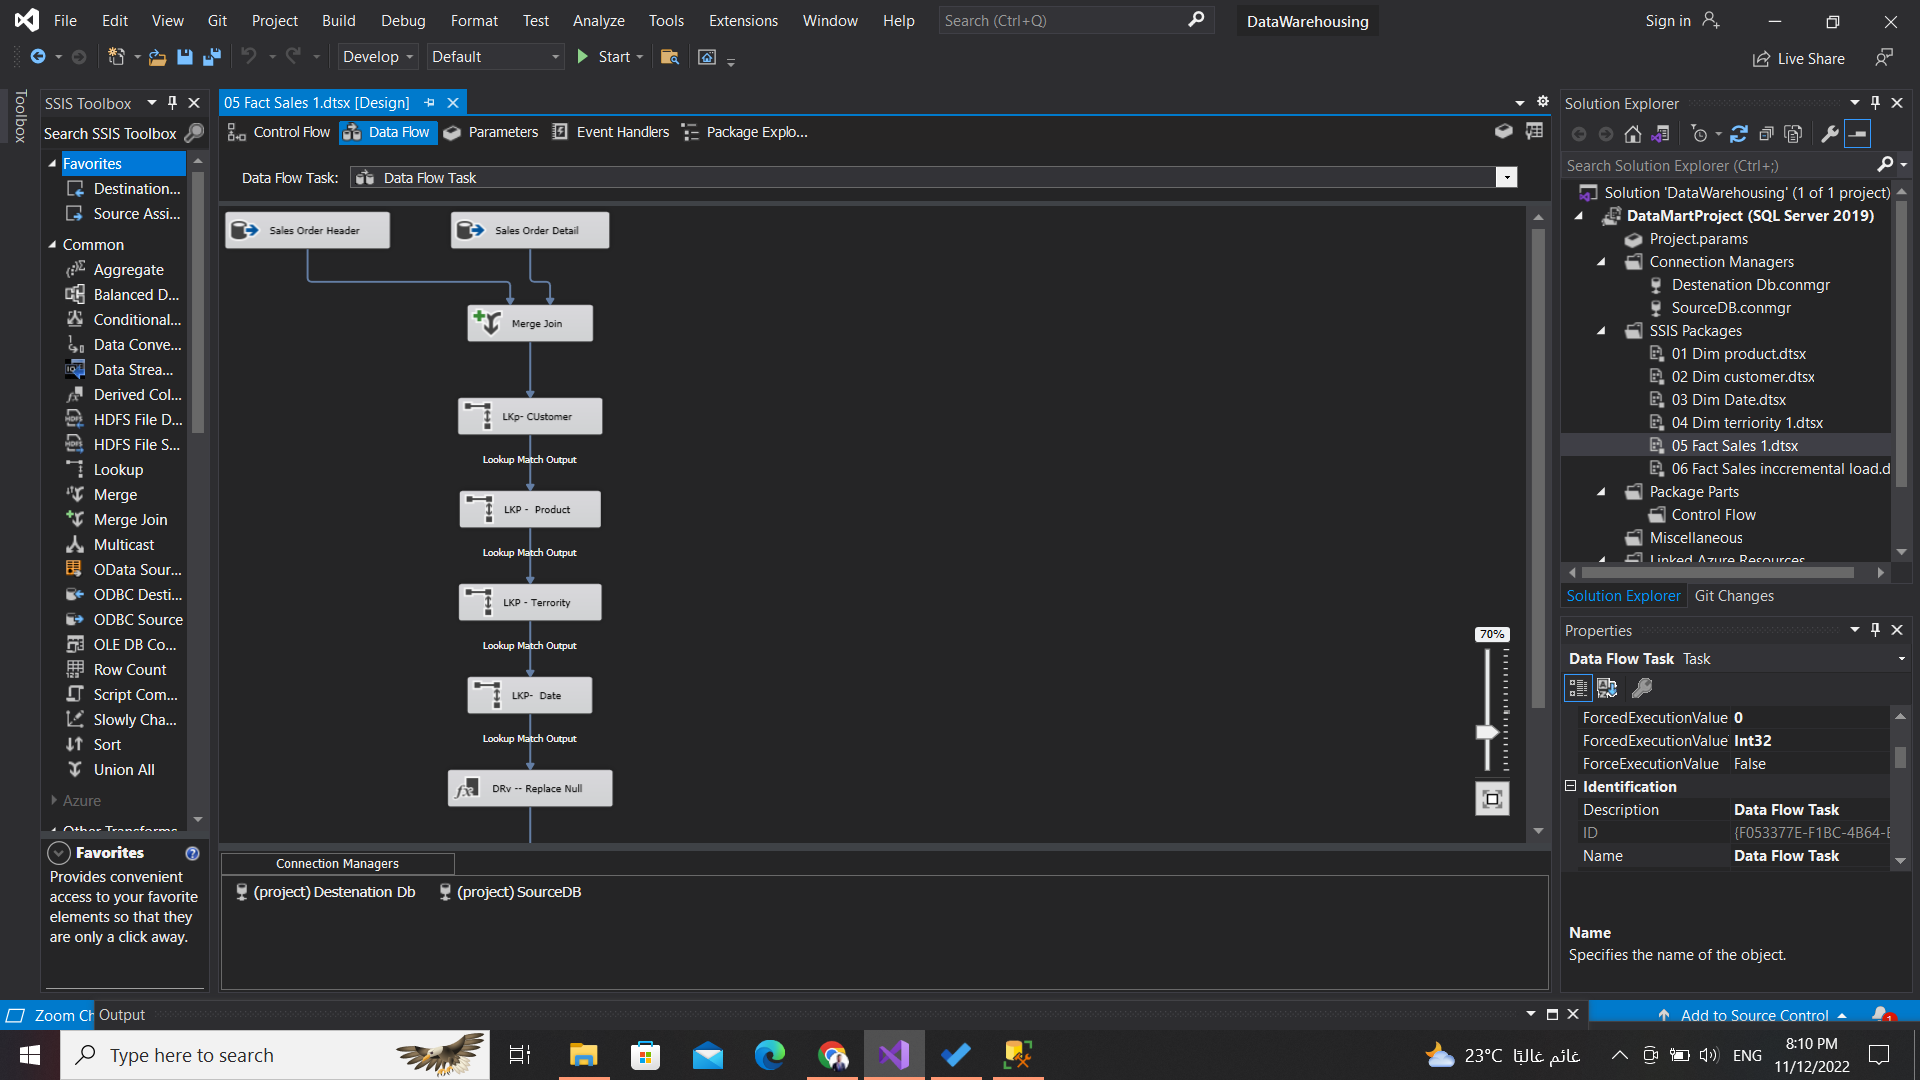Activate the Categorized view in Properties window
Viewport: 1920px width, 1080px height.
[x=1578, y=688]
